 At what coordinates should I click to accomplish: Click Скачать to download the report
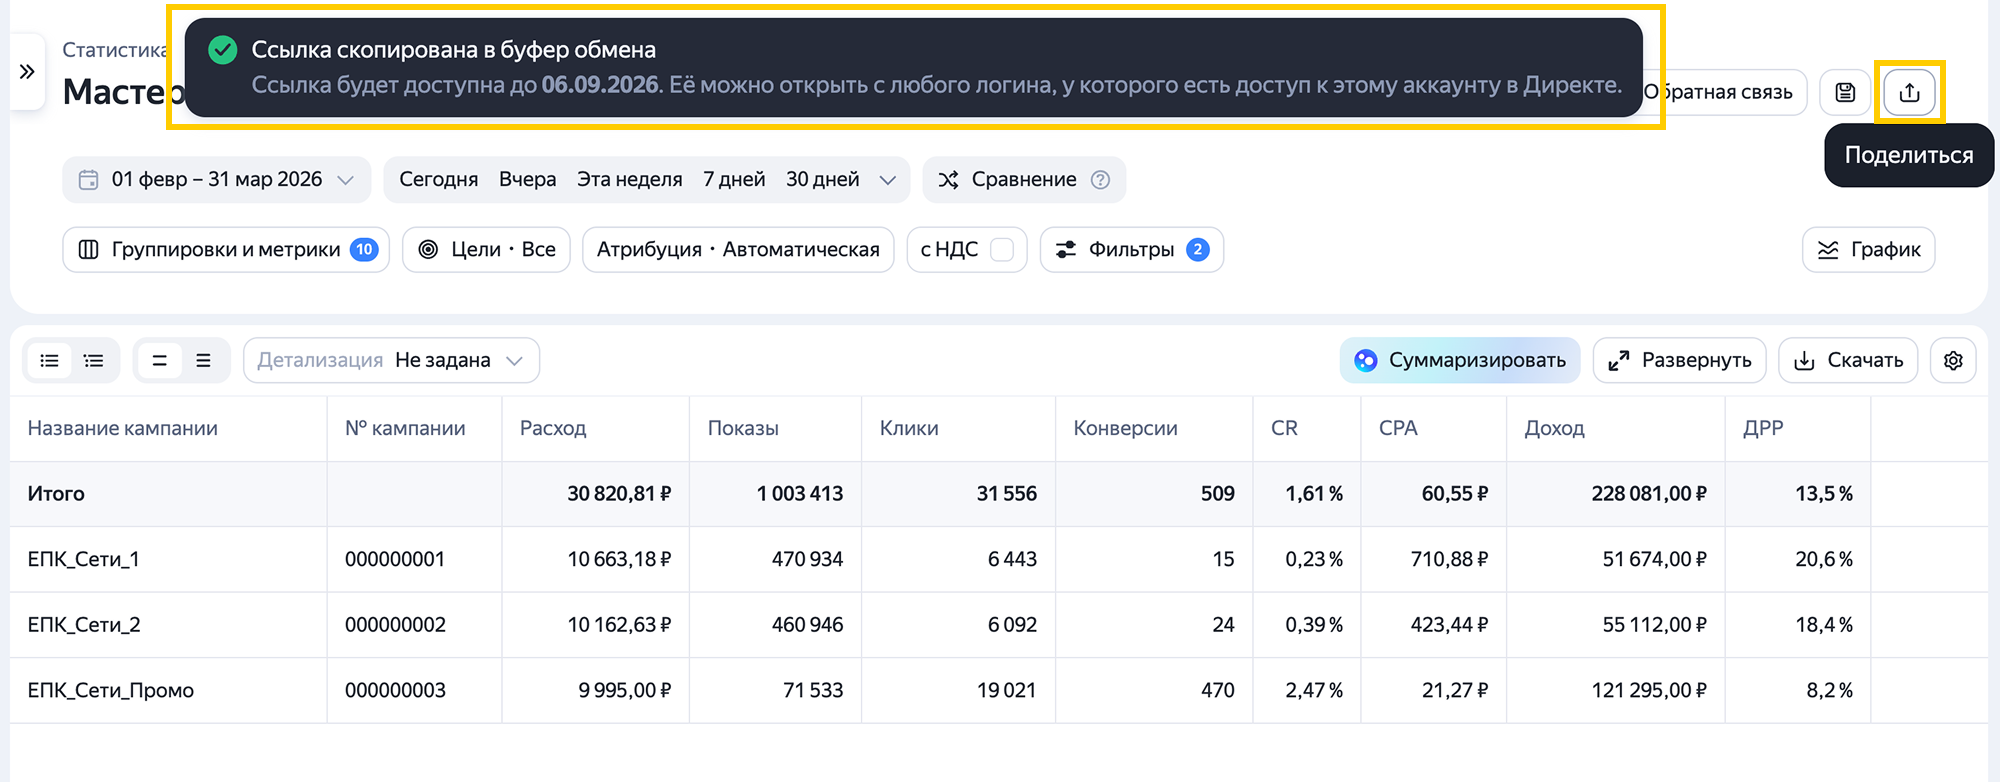[1848, 360]
